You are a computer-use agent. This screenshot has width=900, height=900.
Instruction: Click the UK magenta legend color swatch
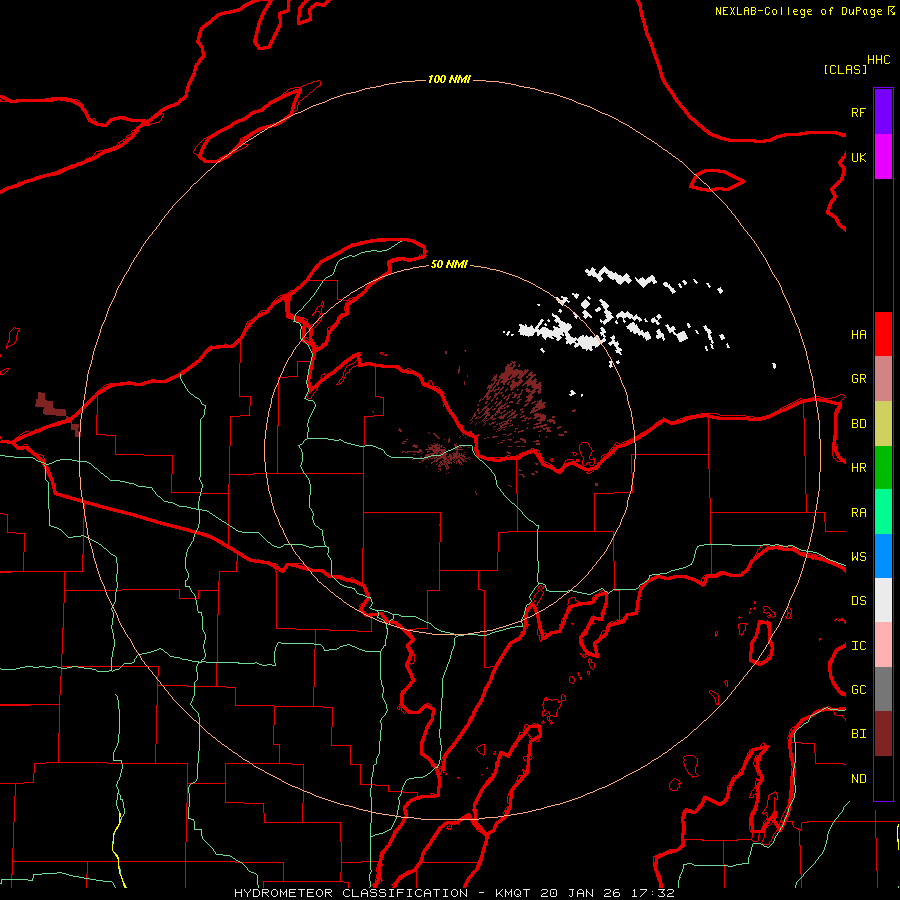(x=883, y=157)
